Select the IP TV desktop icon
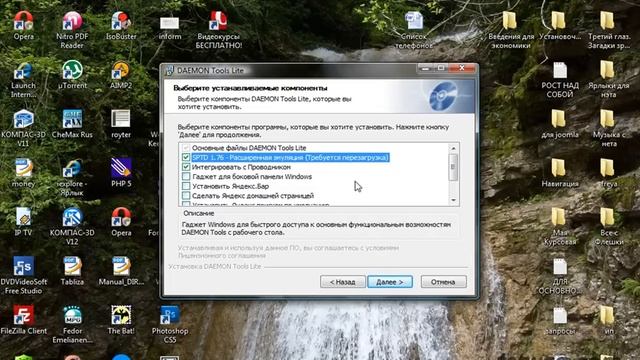Screen dimensions: 640x360 (23, 222)
